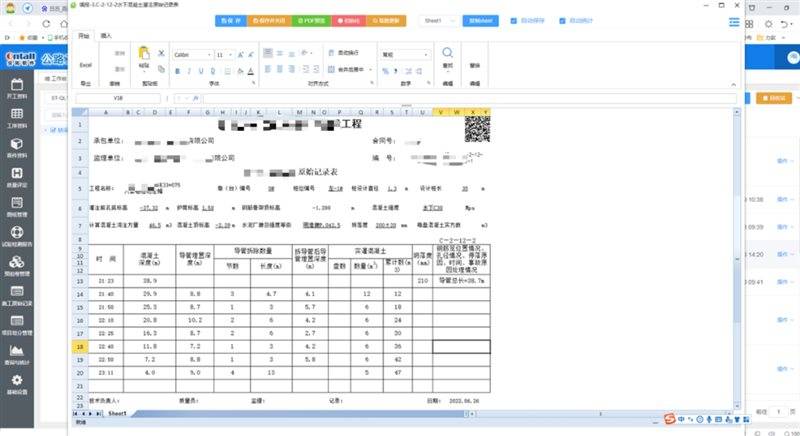The width and height of the screenshot is (800, 436).
Task: Select the Sheet1 tab at bottom
Action: pyautogui.click(x=117, y=414)
